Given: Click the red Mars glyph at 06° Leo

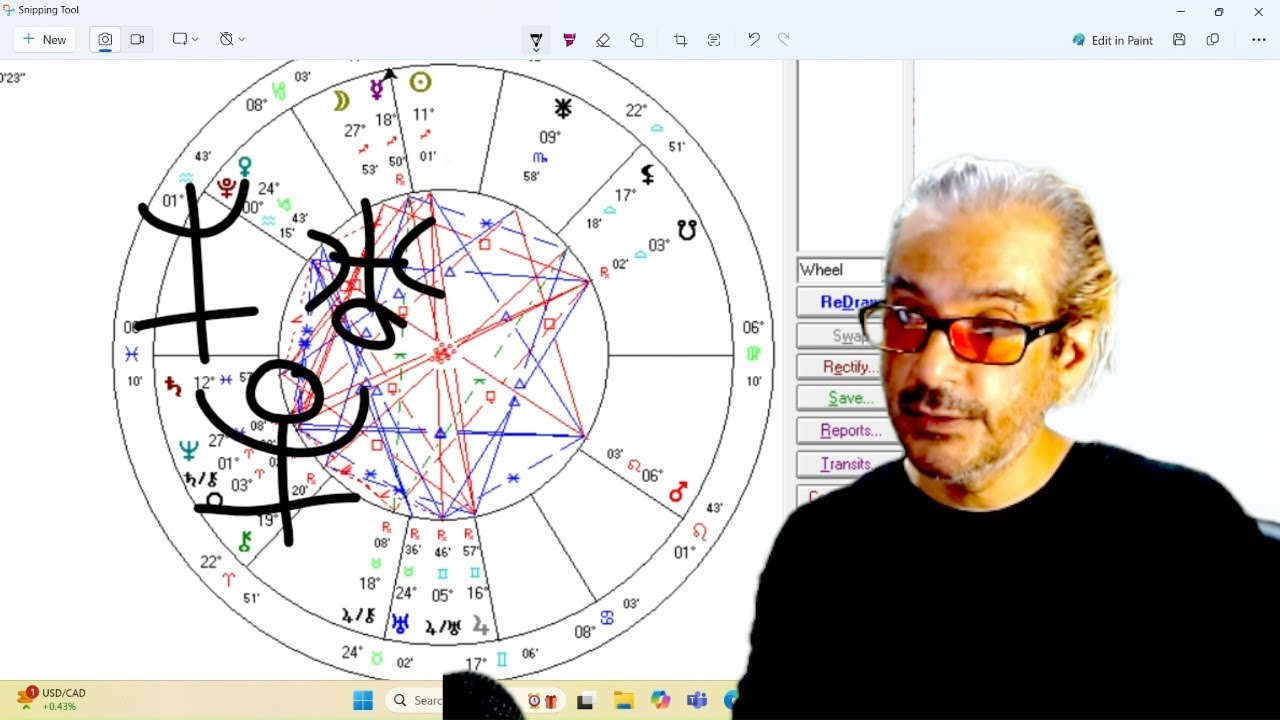Looking at the screenshot, I should coord(678,492).
